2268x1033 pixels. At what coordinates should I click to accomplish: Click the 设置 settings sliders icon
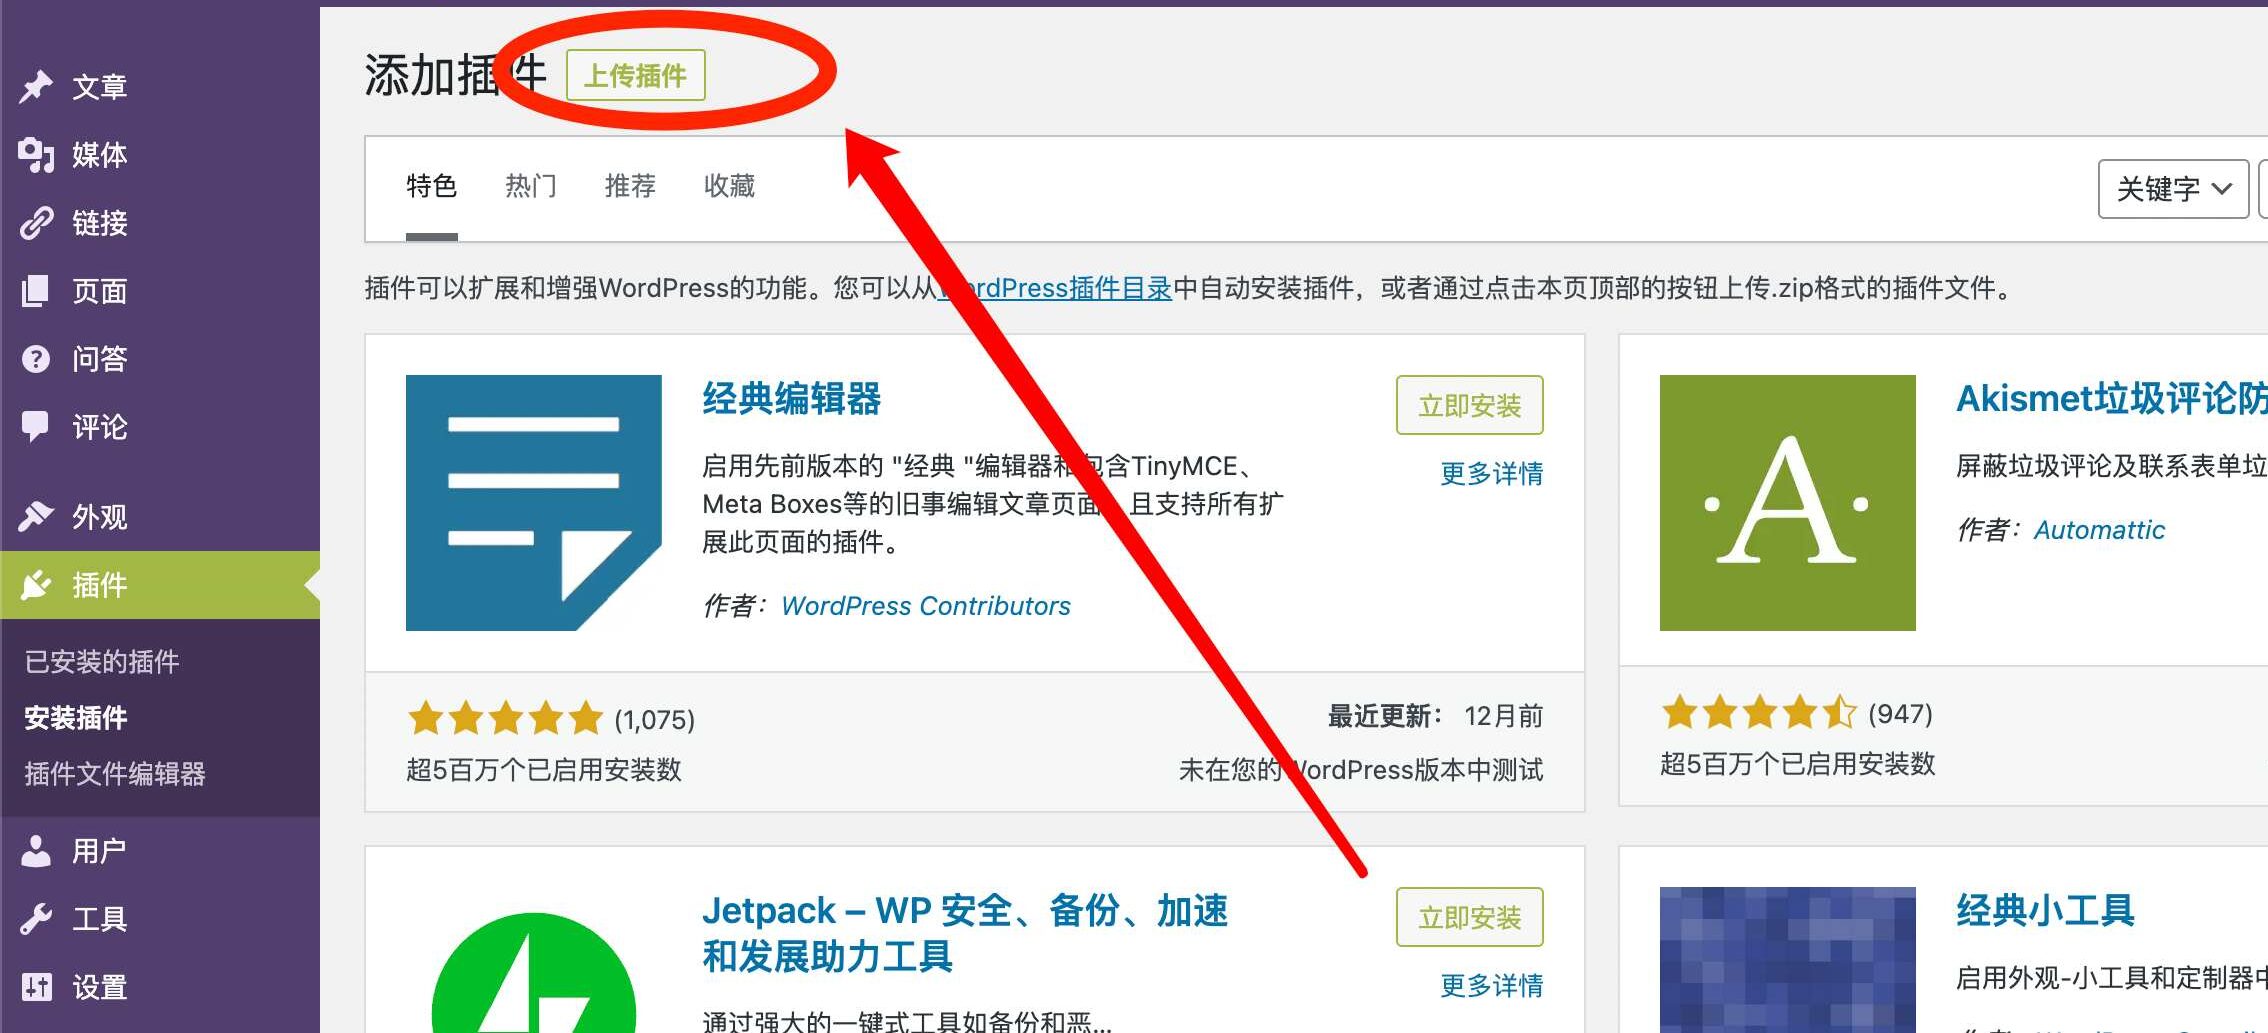36,987
